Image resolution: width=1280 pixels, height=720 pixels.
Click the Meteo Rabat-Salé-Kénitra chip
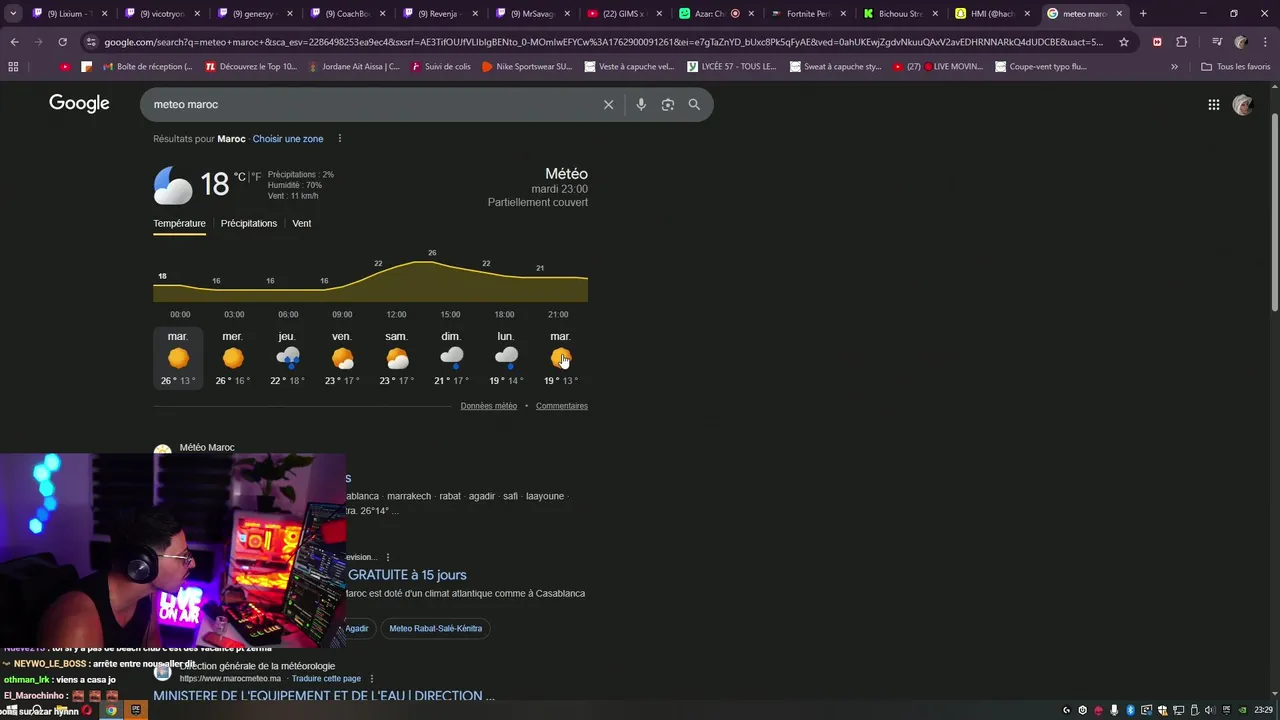point(435,628)
